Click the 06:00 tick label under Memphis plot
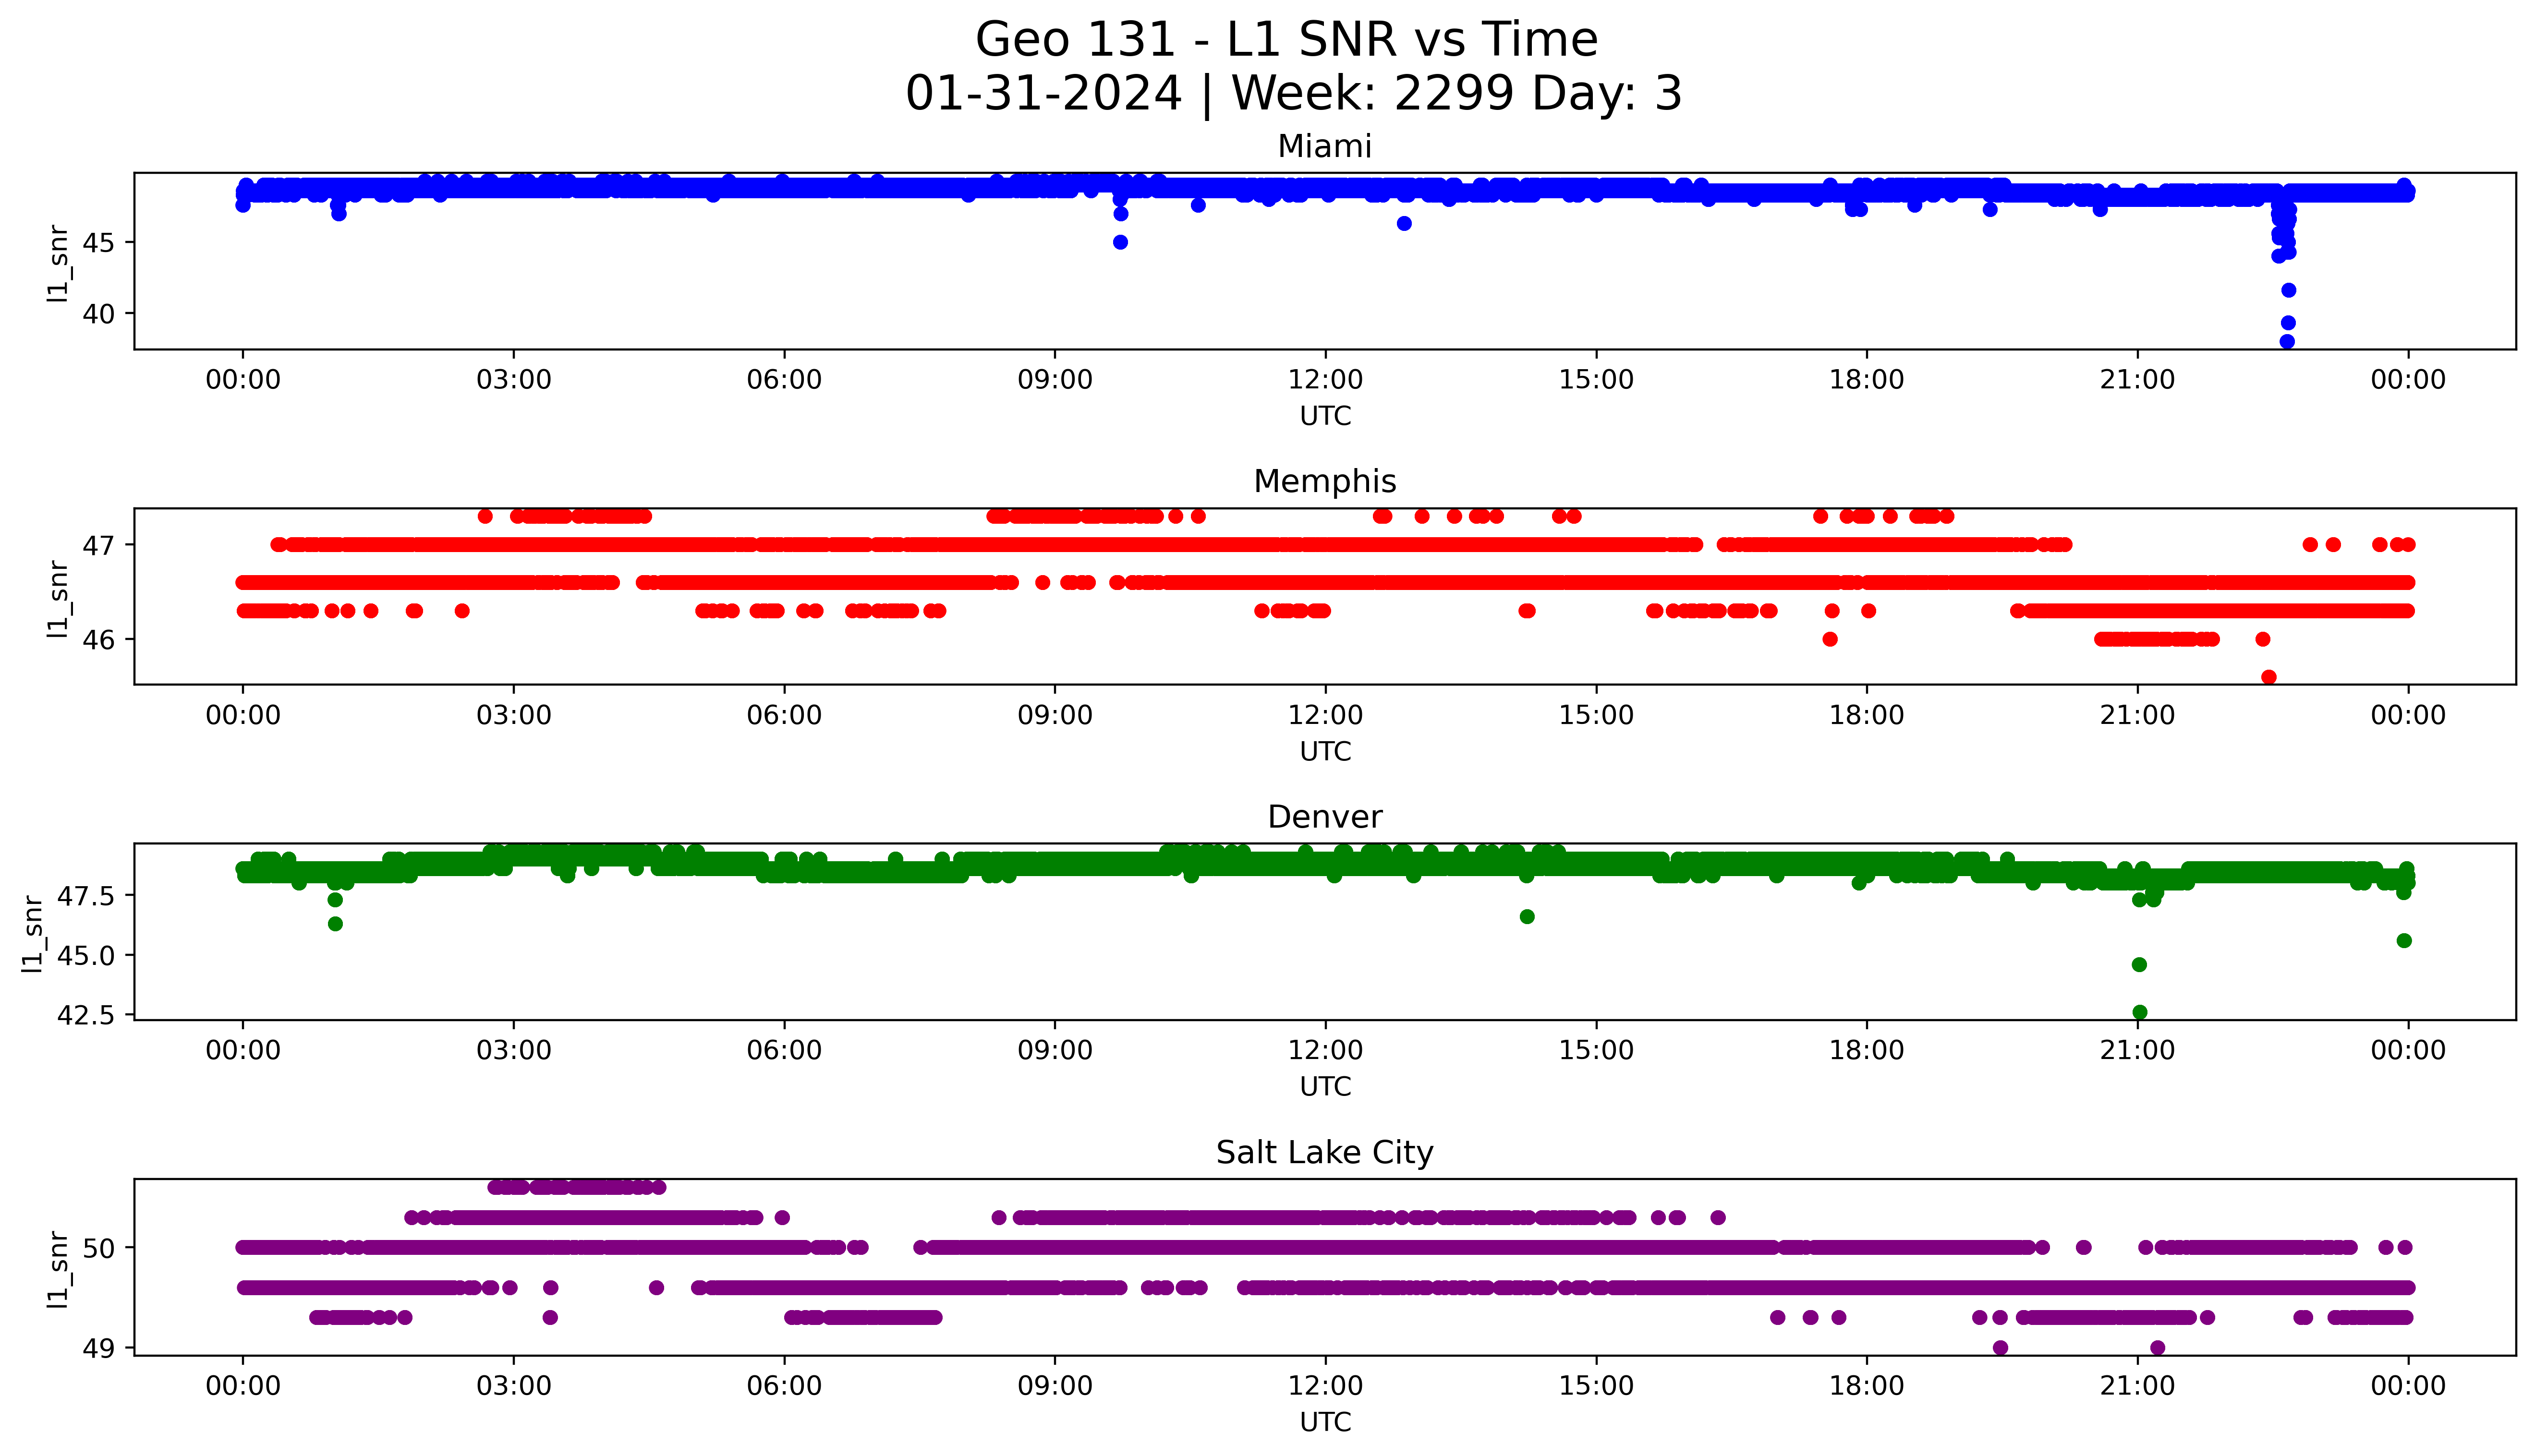This screenshot has height=1456, width=2535. (x=784, y=715)
